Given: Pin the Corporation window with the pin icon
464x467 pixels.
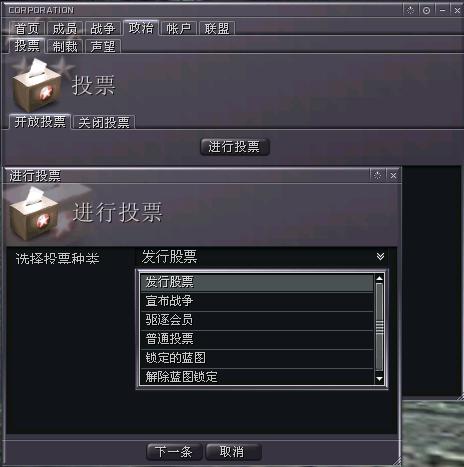Looking at the screenshot, I should [x=410, y=10].
